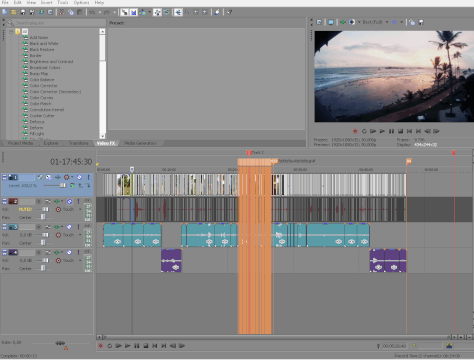Paste from clipboard toolbar icon
The image size is (474, 360).
click(x=80, y=12)
